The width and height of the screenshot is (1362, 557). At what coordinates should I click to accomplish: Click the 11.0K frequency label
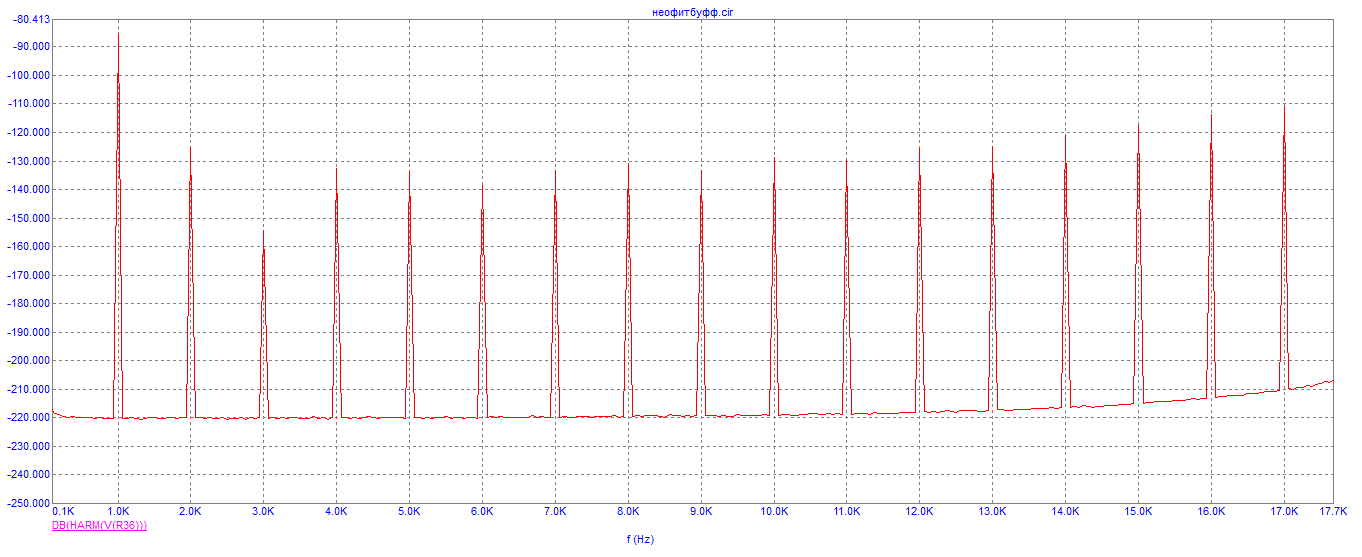click(846, 511)
